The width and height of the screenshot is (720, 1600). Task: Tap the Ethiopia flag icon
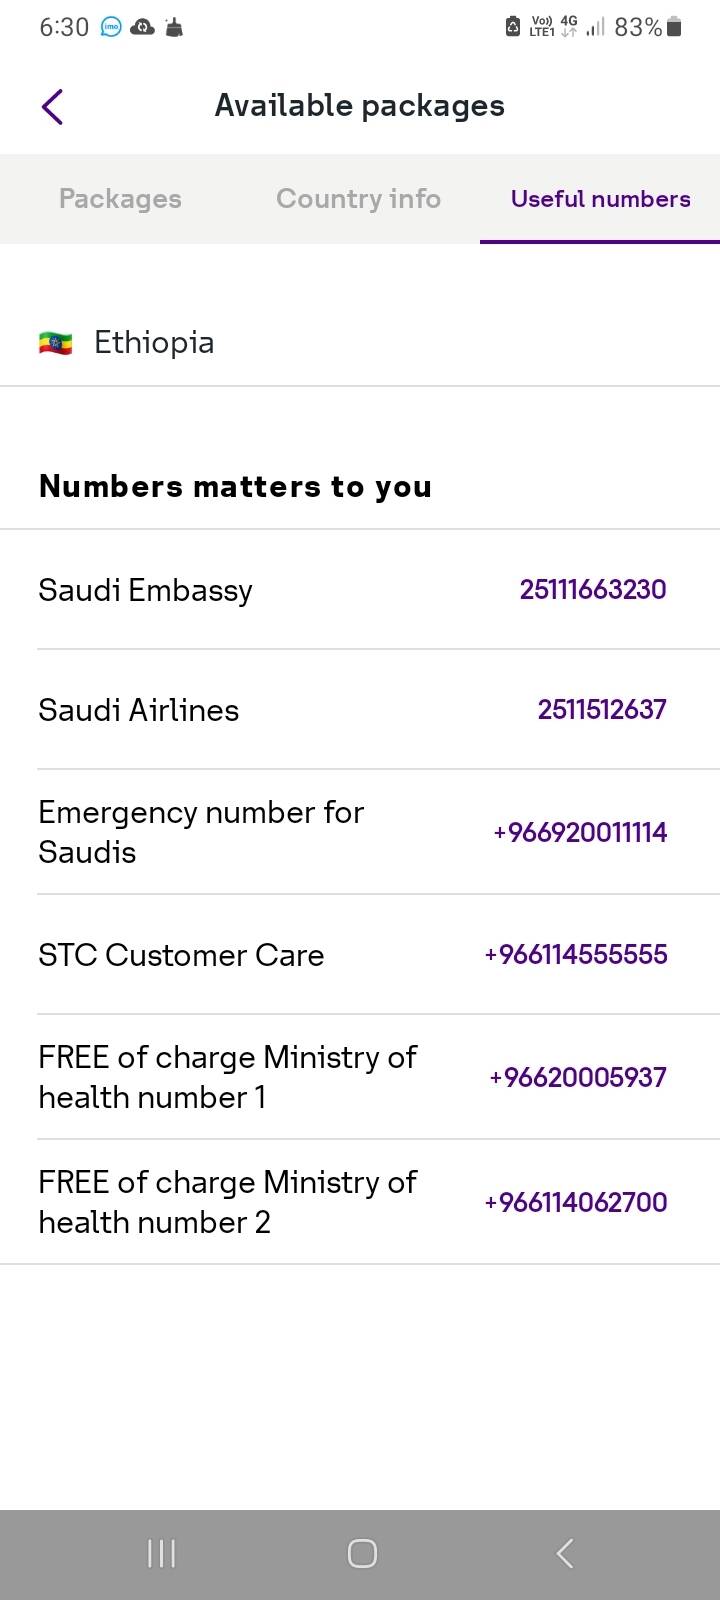coord(56,344)
